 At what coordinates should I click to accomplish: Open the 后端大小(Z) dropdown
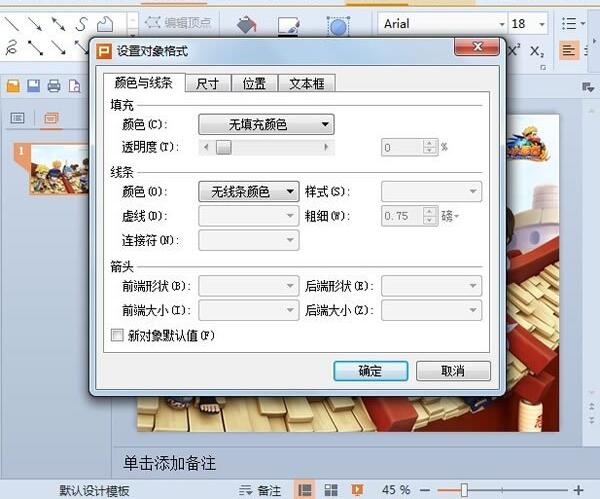tap(431, 310)
